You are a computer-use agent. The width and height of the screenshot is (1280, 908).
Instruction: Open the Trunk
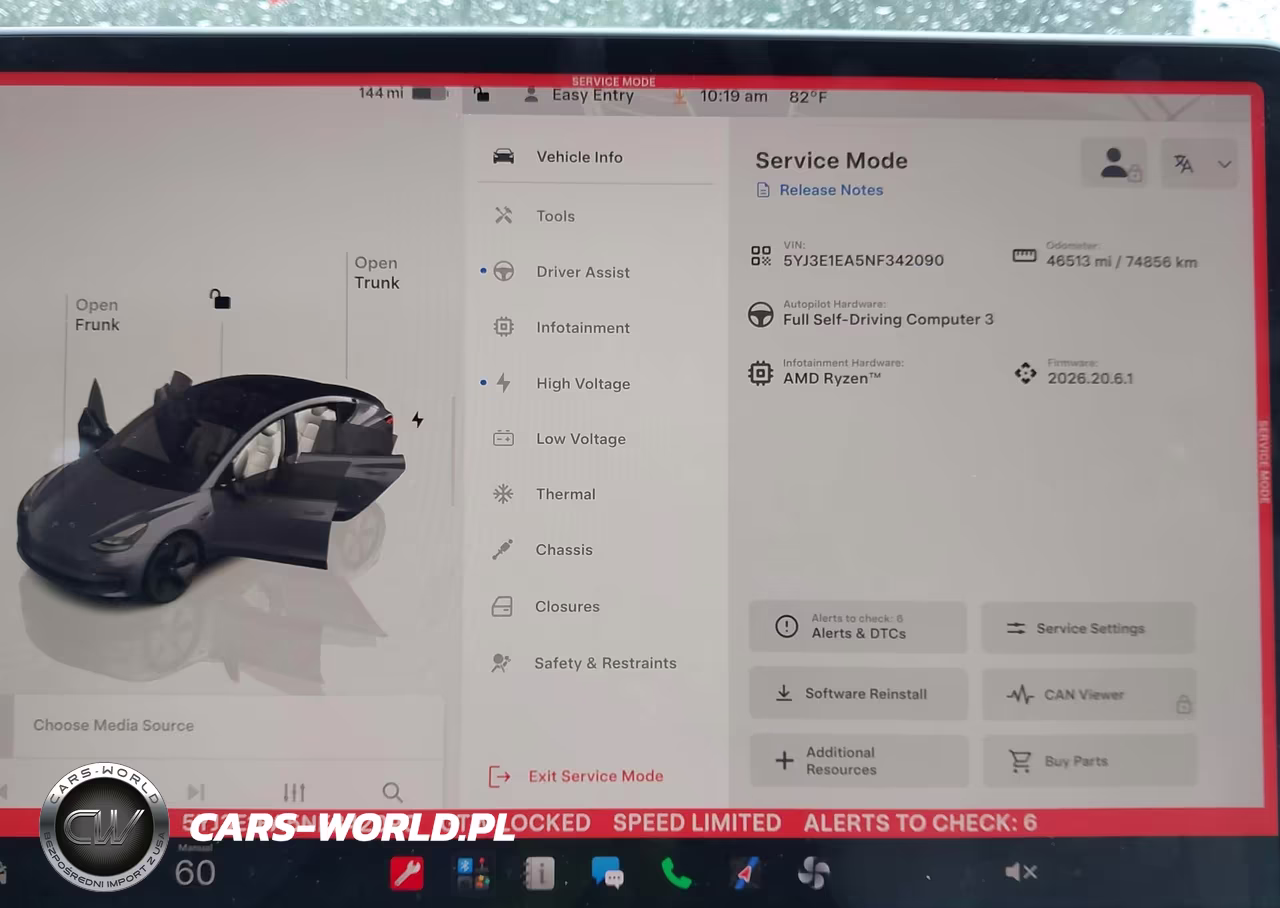(376, 273)
